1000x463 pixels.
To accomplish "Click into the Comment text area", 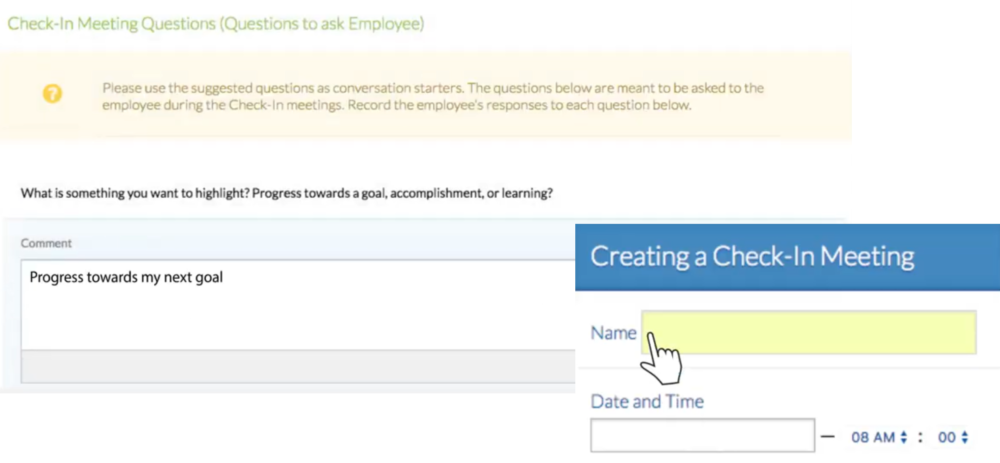I will click(298, 305).
